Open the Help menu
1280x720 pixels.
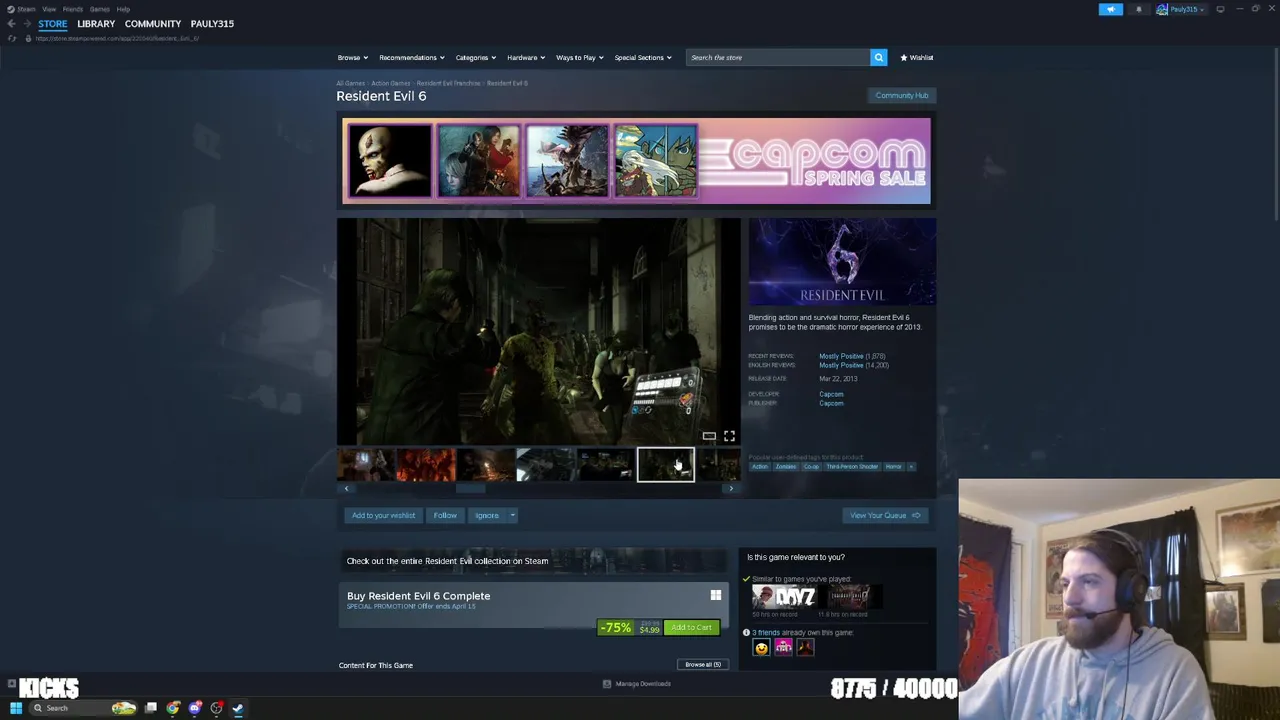point(123,9)
